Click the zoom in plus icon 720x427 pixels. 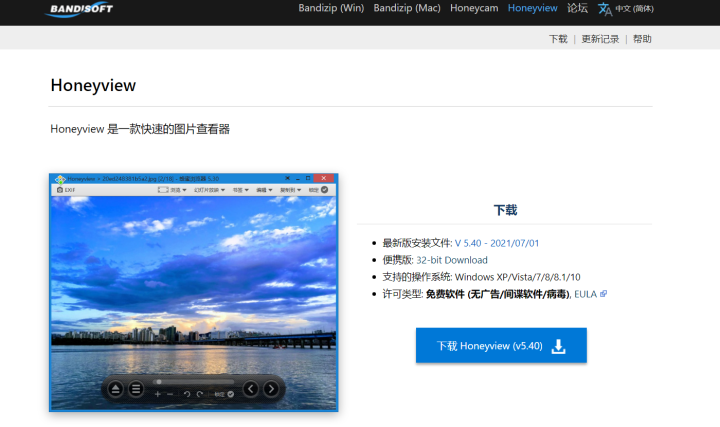point(158,394)
